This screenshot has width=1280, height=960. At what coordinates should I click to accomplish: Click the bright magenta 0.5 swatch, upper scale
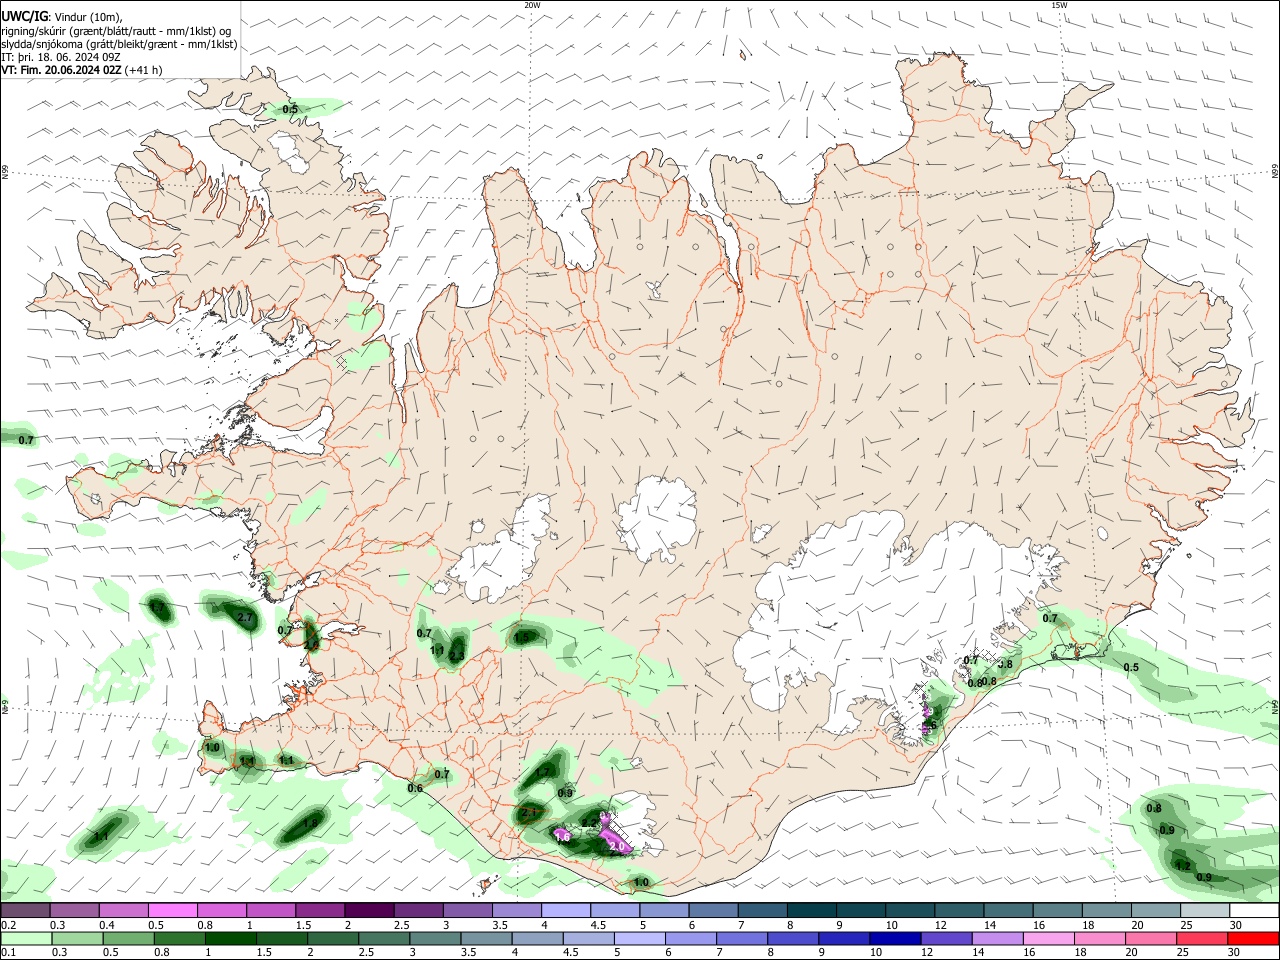click(x=172, y=910)
